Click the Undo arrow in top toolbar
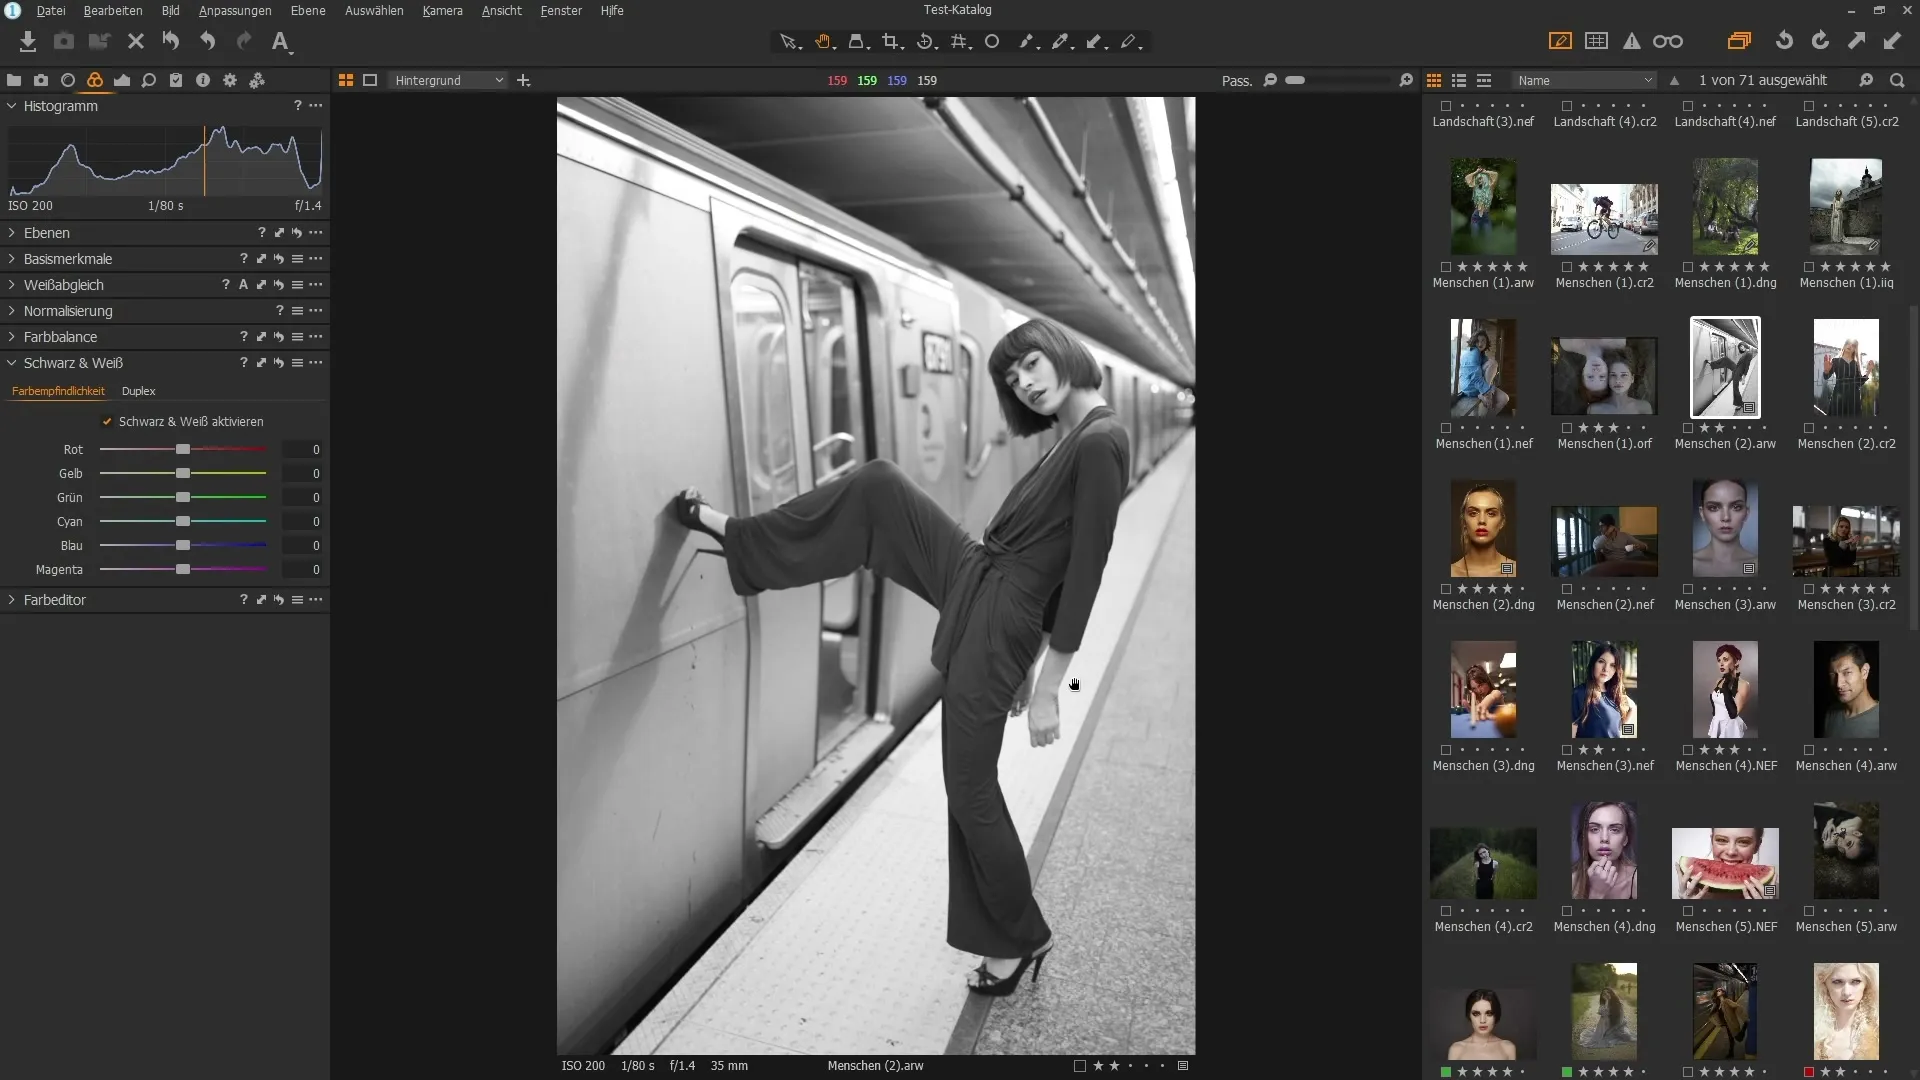 click(x=207, y=41)
